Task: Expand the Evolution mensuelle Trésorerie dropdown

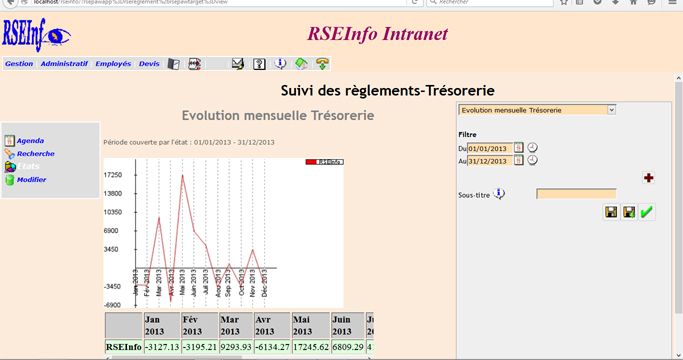Action: (612, 110)
